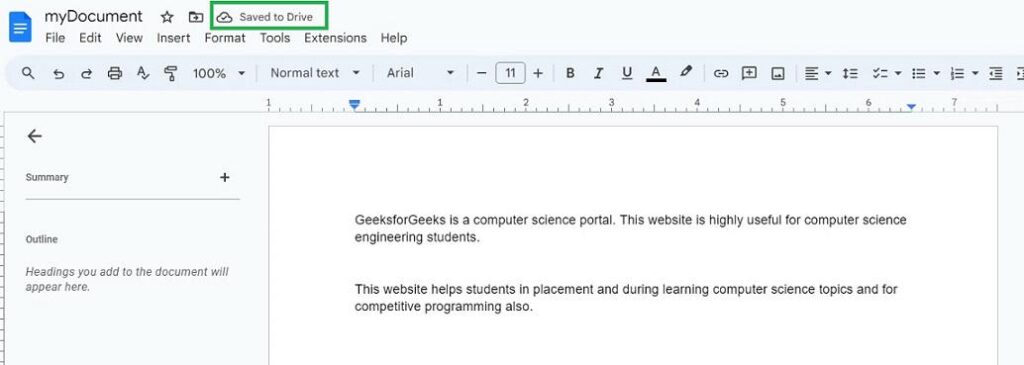Toggle italic formatting
The width and height of the screenshot is (1024, 365).
pos(598,73)
